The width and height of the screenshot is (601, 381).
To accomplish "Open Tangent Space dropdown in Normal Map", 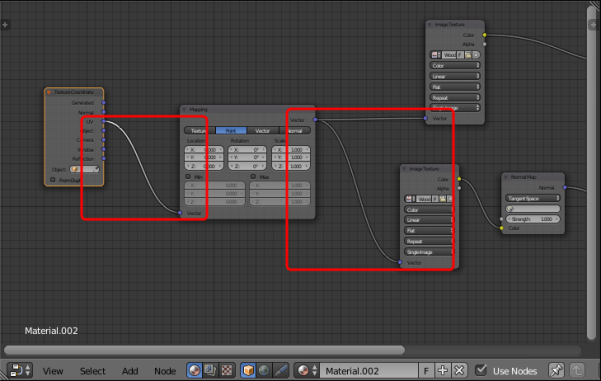I will (x=532, y=198).
